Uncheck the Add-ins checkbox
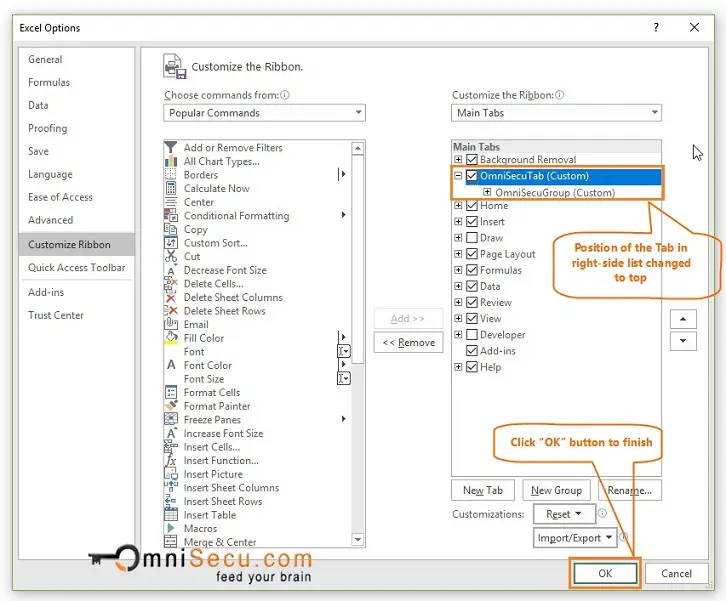The height and width of the screenshot is (601, 726). tap(472, 351)
